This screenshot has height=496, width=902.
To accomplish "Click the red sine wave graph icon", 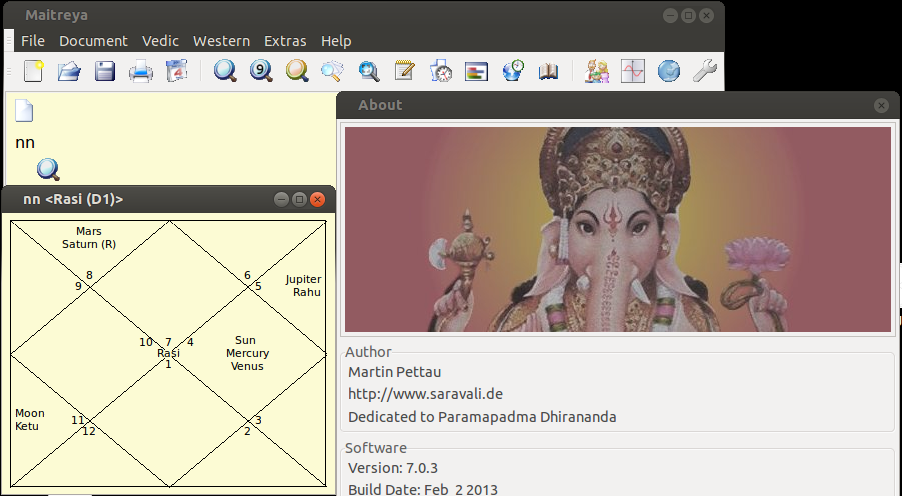I will pyautogui.click(x=633, y=71).
